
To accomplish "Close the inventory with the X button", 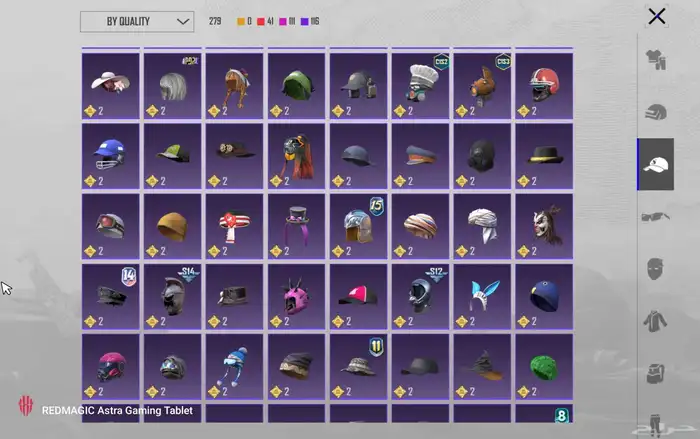I will 657,17.
